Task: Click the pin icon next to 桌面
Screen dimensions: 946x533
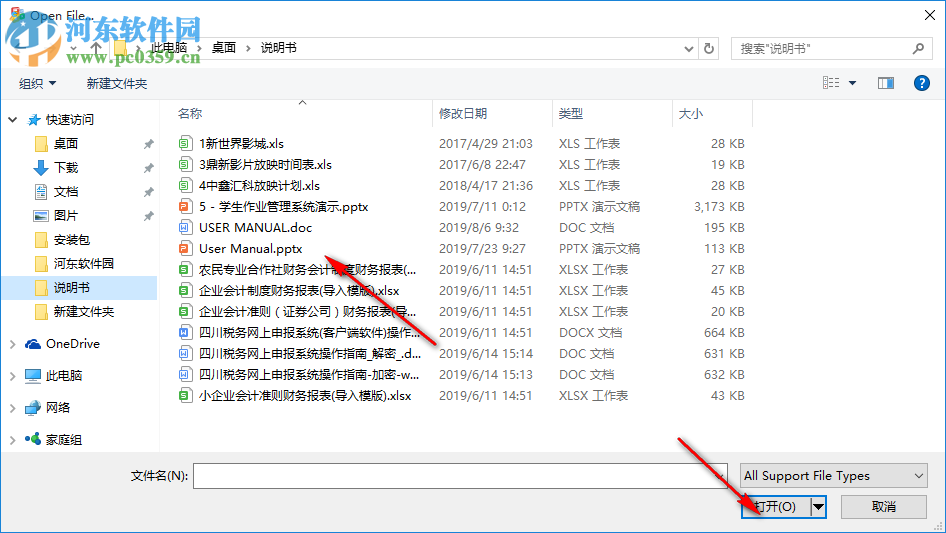Action: [x=148, y=144]
